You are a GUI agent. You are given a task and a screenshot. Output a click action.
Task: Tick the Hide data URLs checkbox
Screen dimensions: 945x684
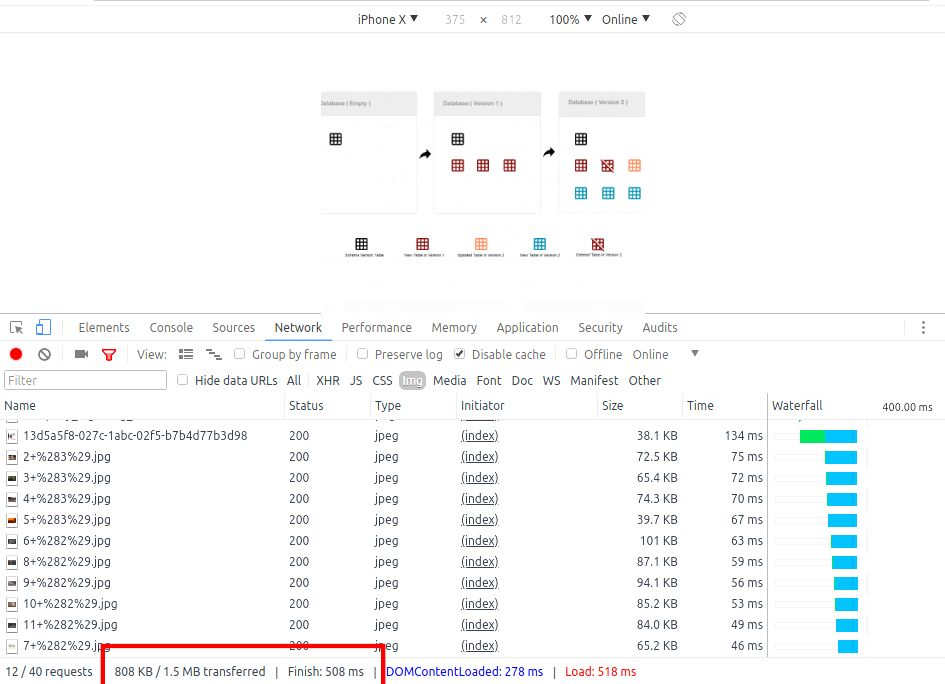tap(182, 380)
